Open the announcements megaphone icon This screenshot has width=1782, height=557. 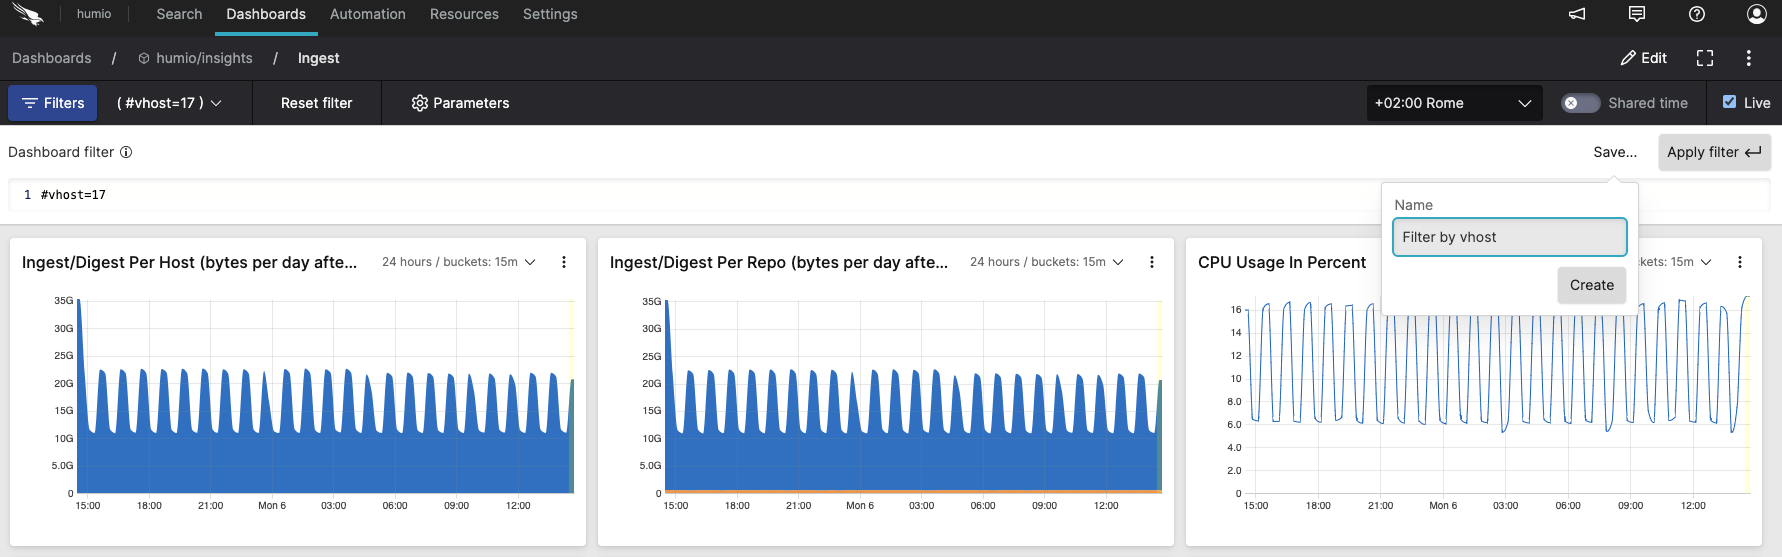click(1577, 14)
